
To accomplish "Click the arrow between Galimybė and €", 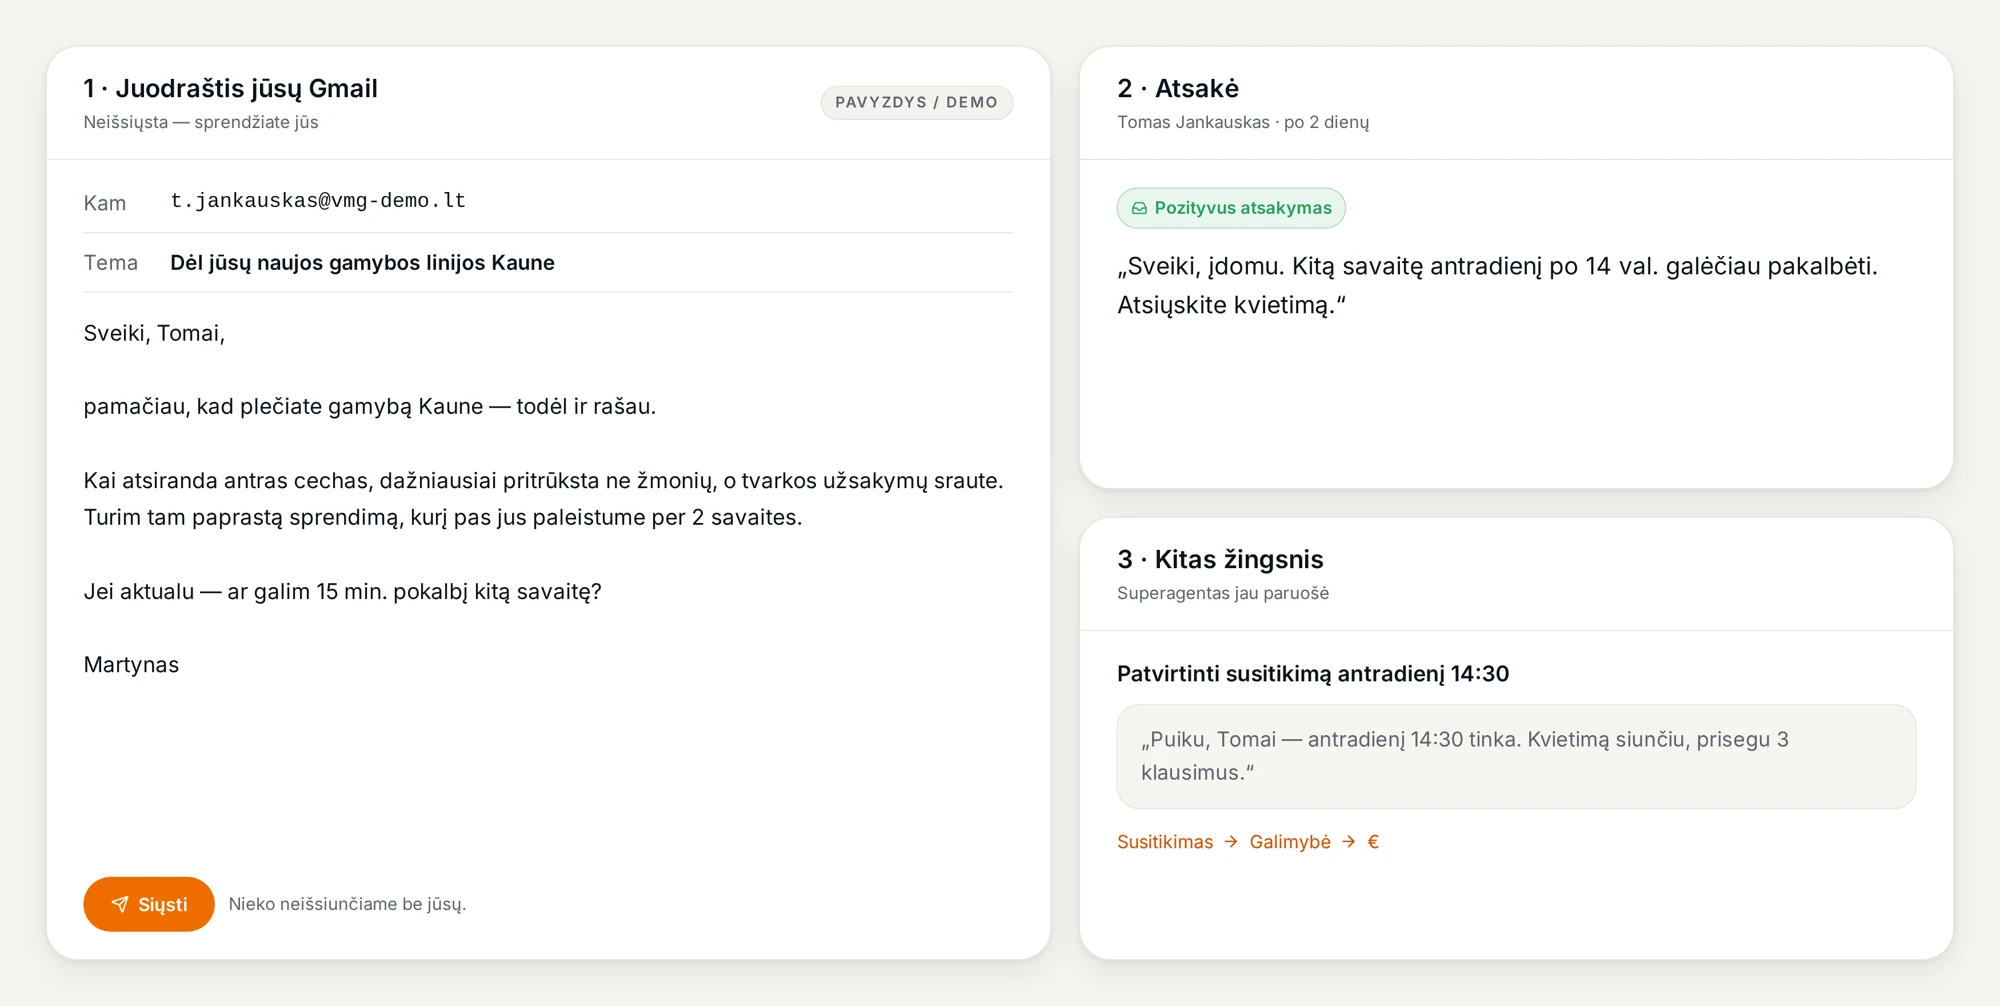I will tap(1349, 842).
